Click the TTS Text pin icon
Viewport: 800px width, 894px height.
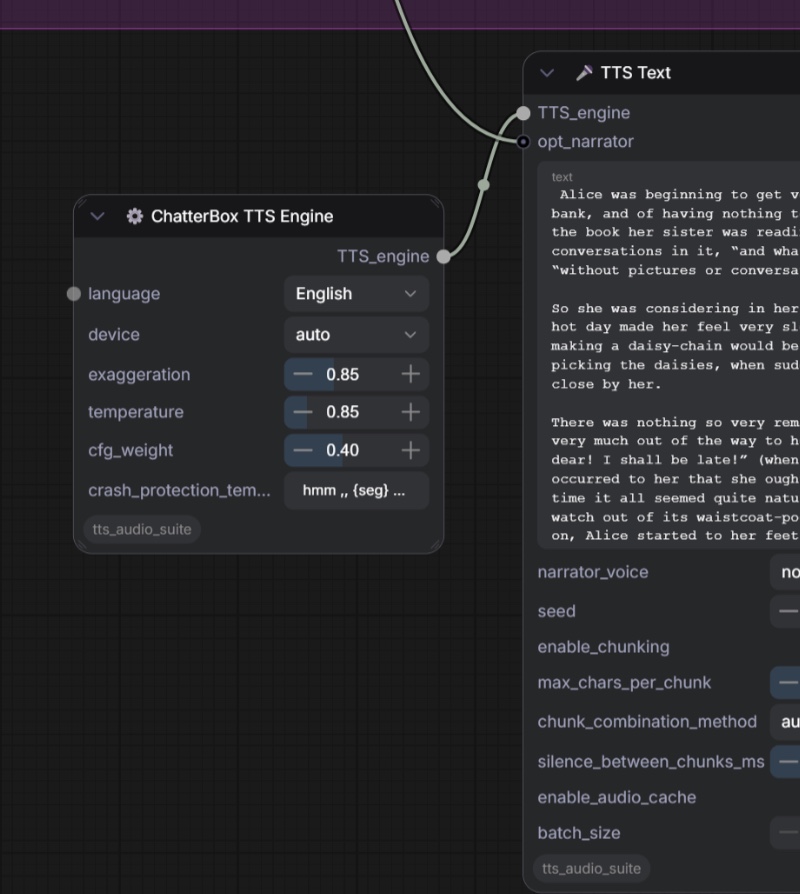[584, 73]
